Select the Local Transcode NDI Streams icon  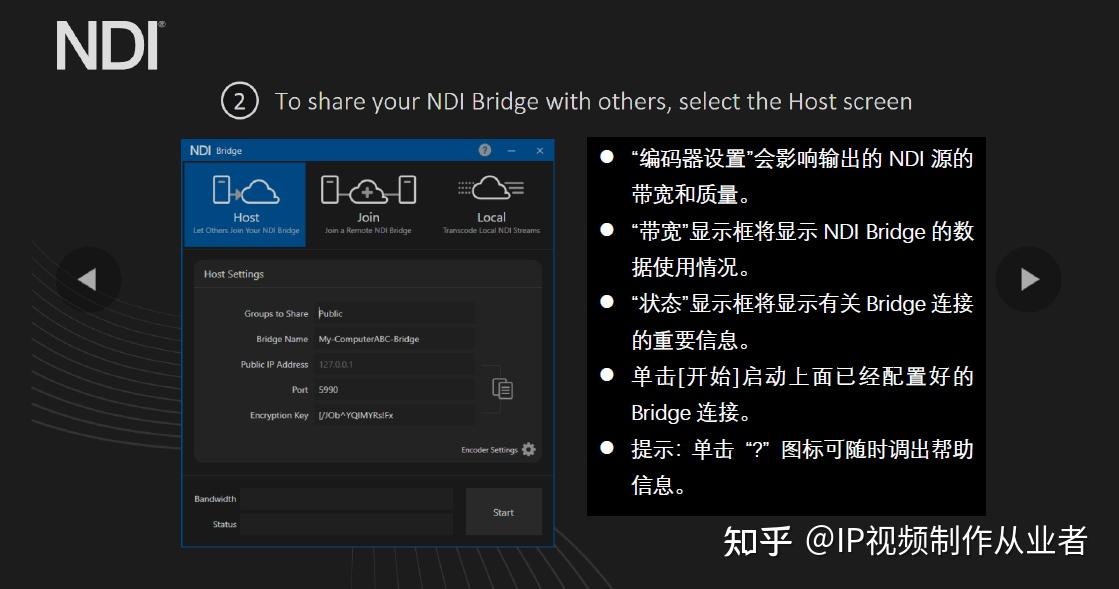click(x=491, y=188)
